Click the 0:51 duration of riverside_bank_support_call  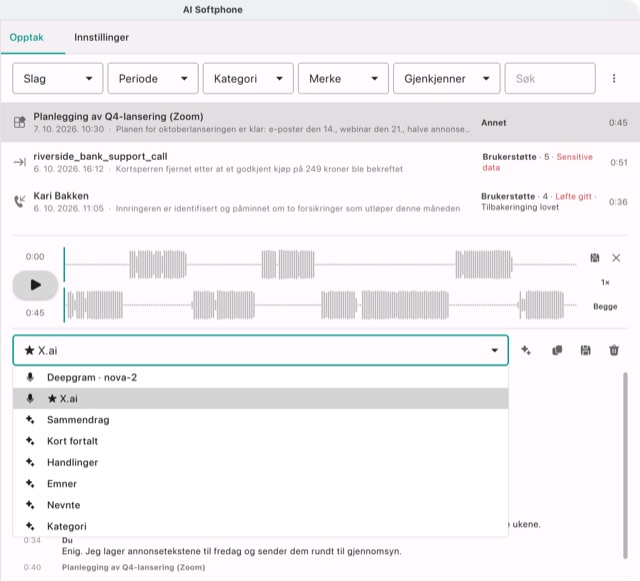(x=619, y=162)
